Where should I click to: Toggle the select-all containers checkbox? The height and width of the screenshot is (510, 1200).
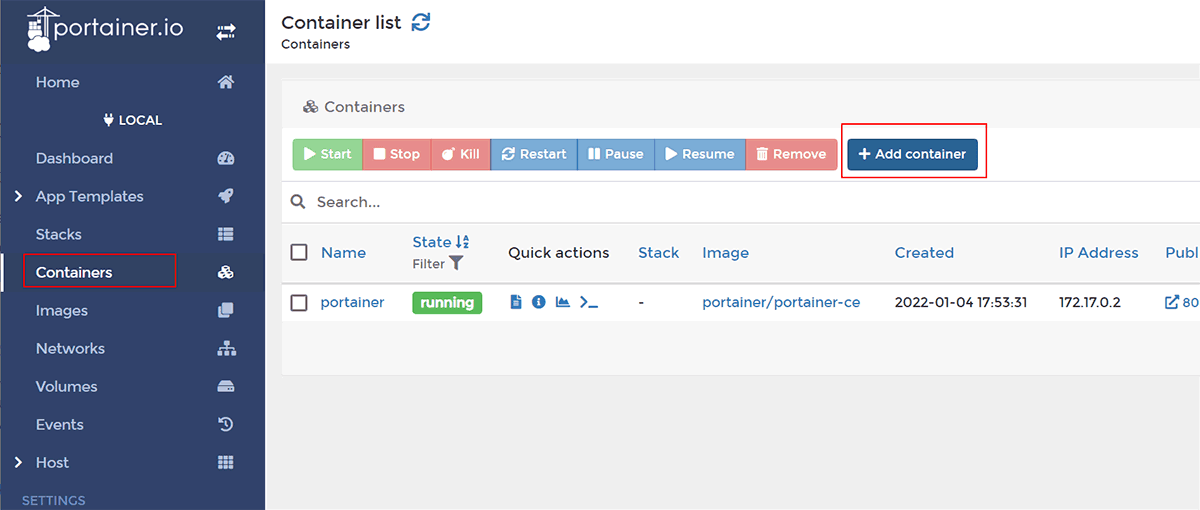[299, 252]
